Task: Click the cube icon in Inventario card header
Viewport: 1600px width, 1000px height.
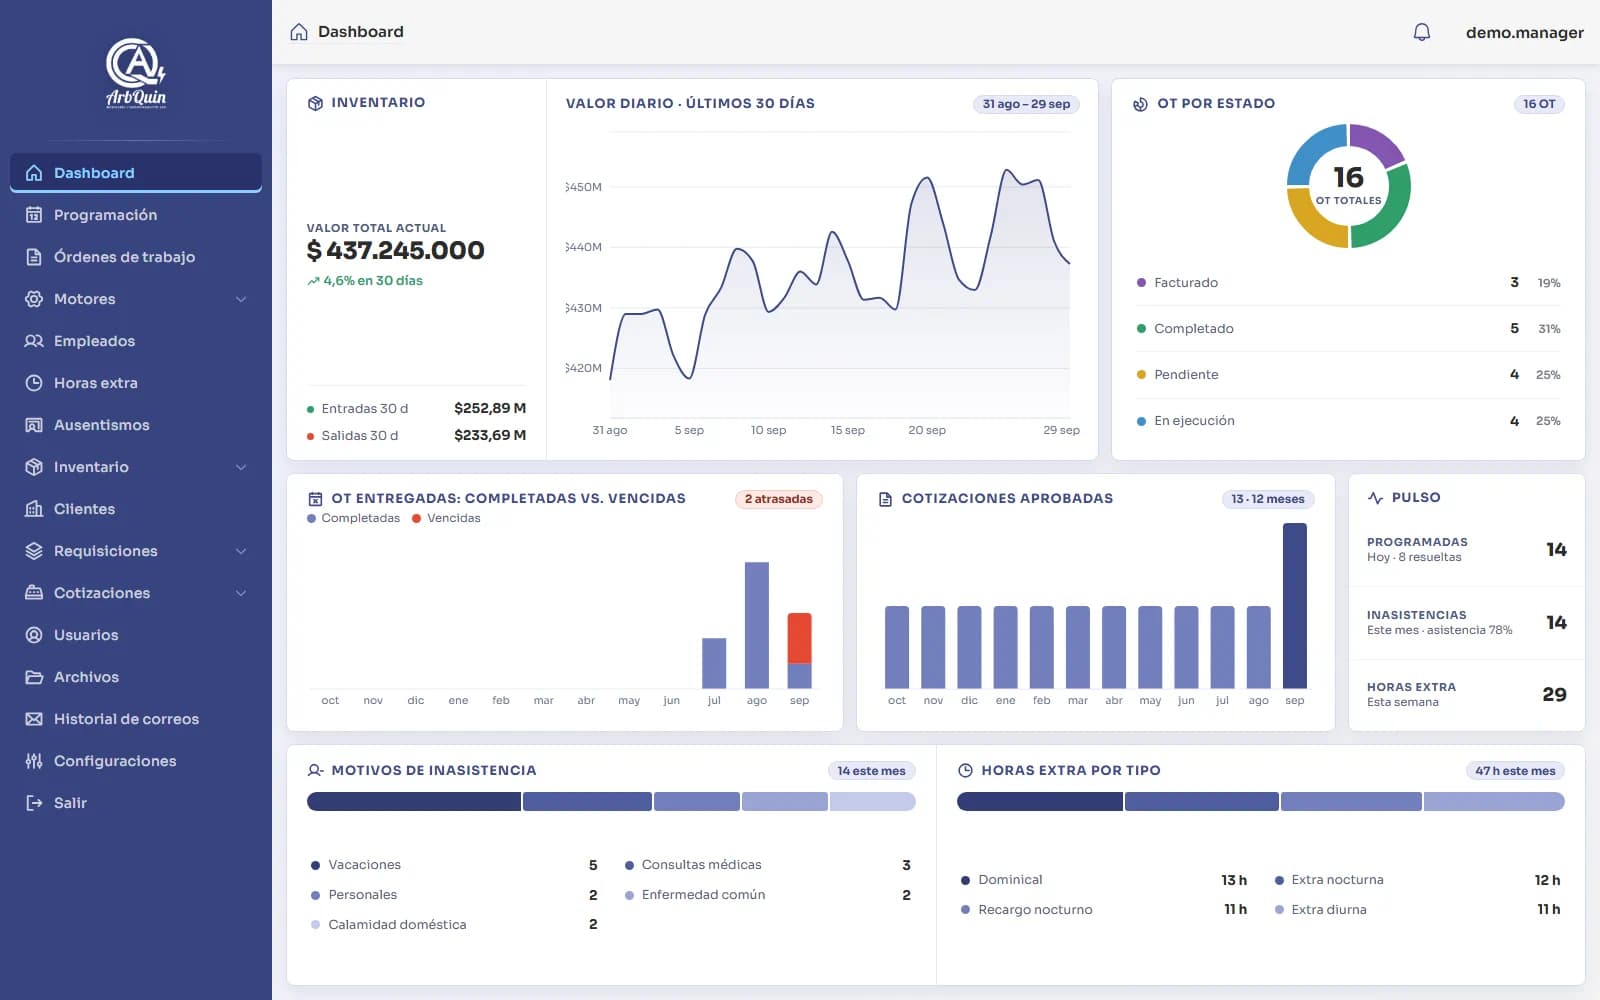Action: tap(315, 103)
